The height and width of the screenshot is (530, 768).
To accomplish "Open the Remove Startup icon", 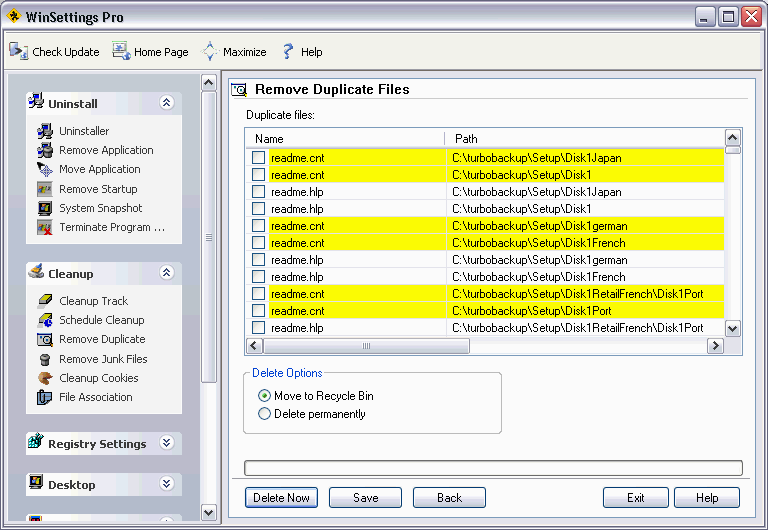I will click(45, 189).
